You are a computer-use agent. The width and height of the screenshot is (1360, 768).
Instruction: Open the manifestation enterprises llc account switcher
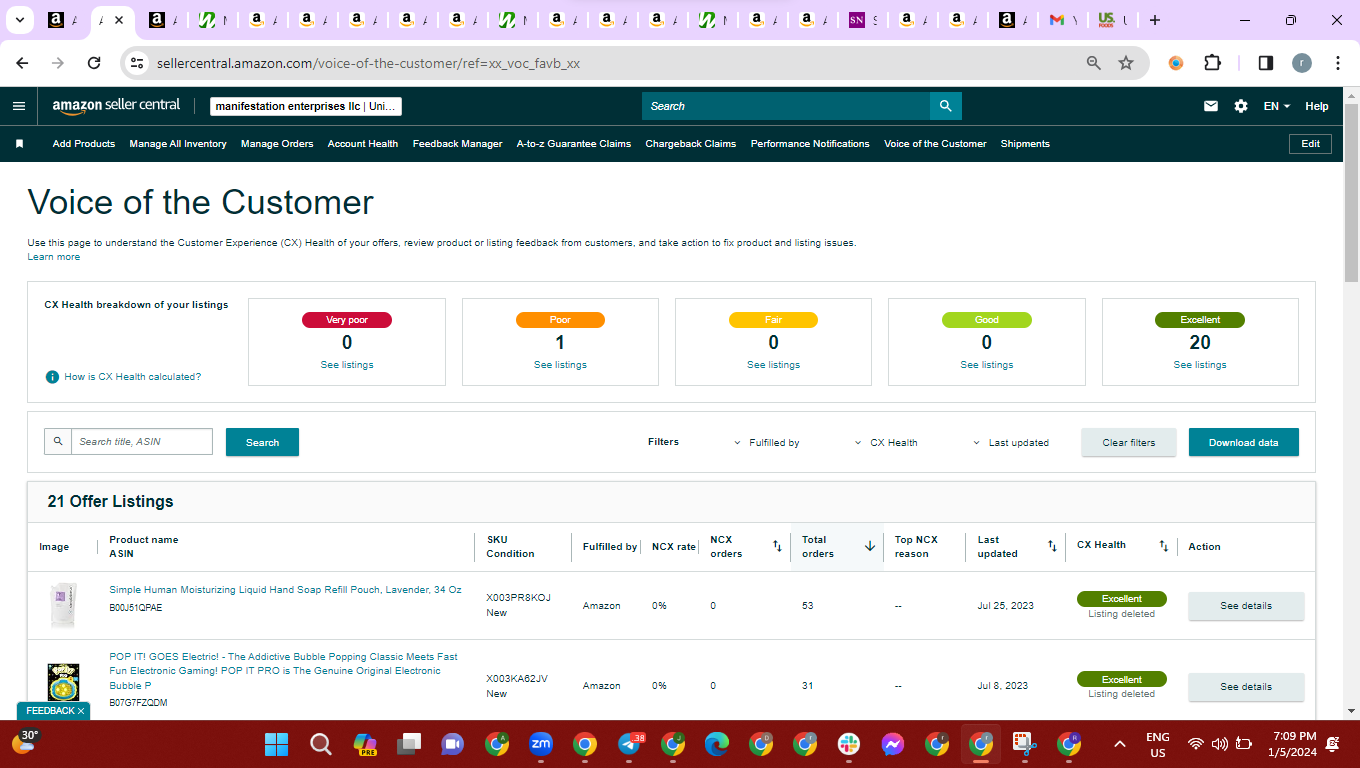(x=306, y=106)
